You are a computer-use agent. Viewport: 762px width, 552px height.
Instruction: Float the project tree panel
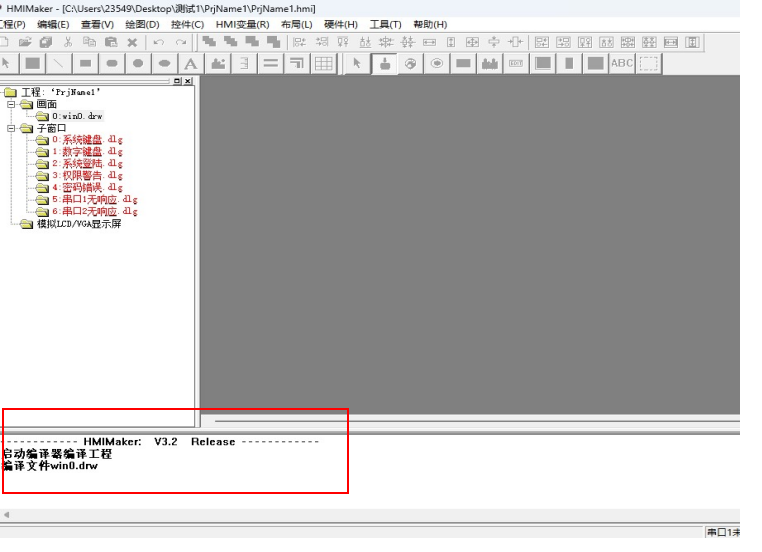tap(177, 81)
